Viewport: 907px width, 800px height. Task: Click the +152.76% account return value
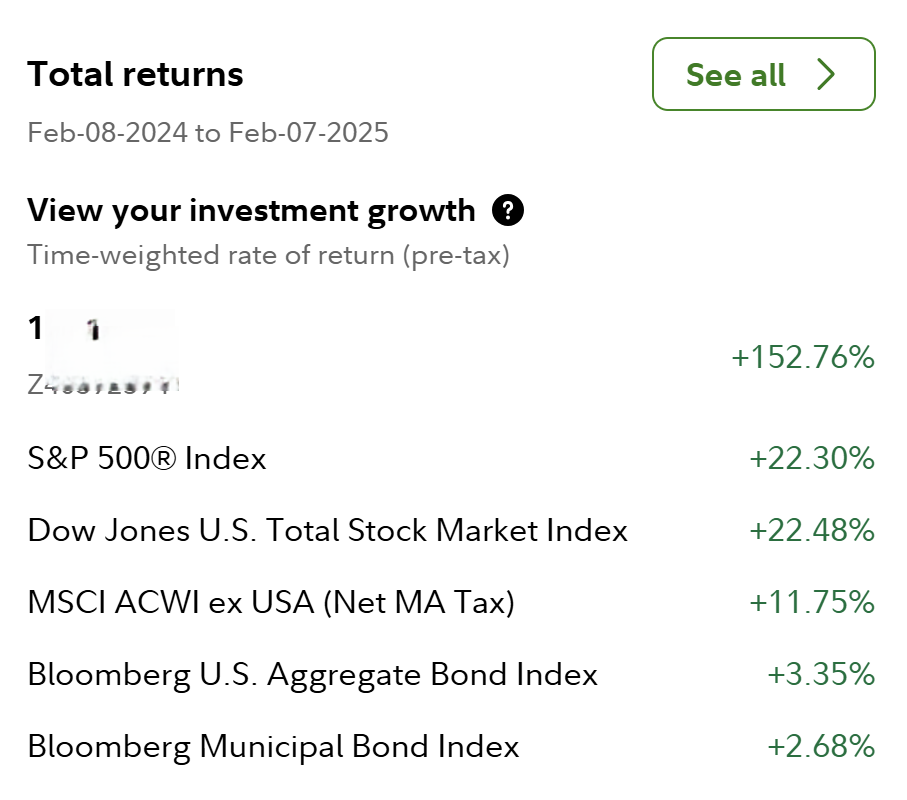tap(803, 357)
